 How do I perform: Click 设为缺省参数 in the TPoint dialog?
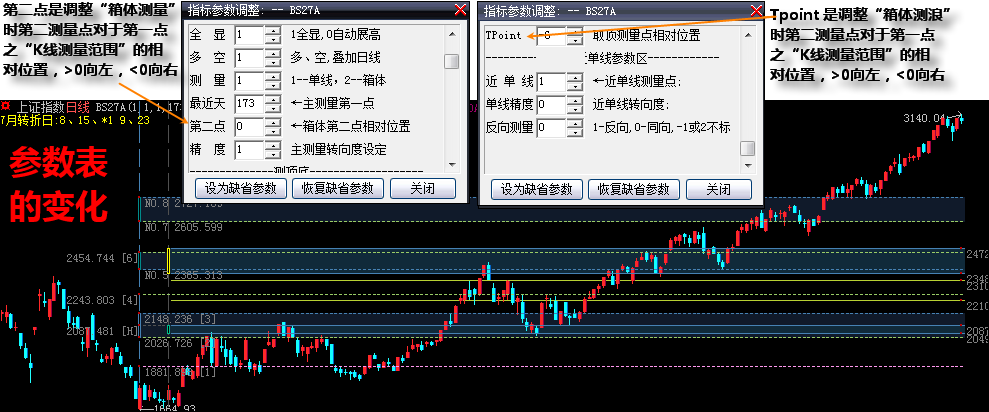pyautogui.click(x=536, y=189)
